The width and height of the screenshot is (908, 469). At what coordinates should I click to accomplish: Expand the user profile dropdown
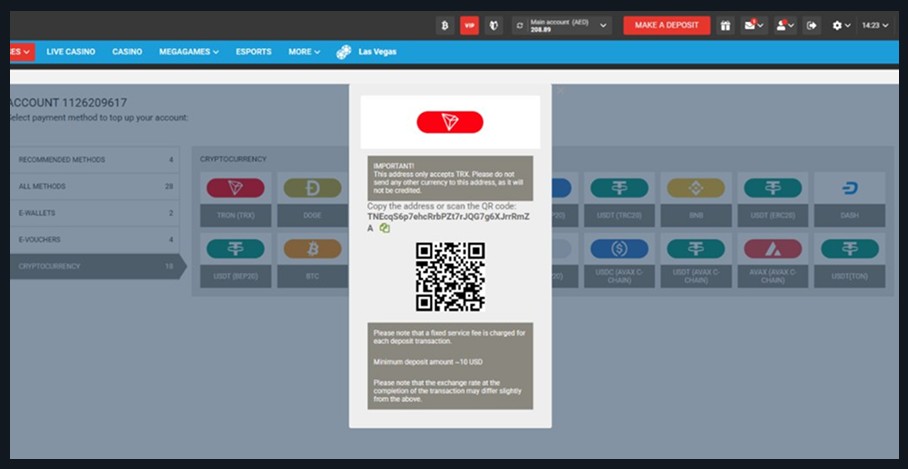(x=785, y=26)
